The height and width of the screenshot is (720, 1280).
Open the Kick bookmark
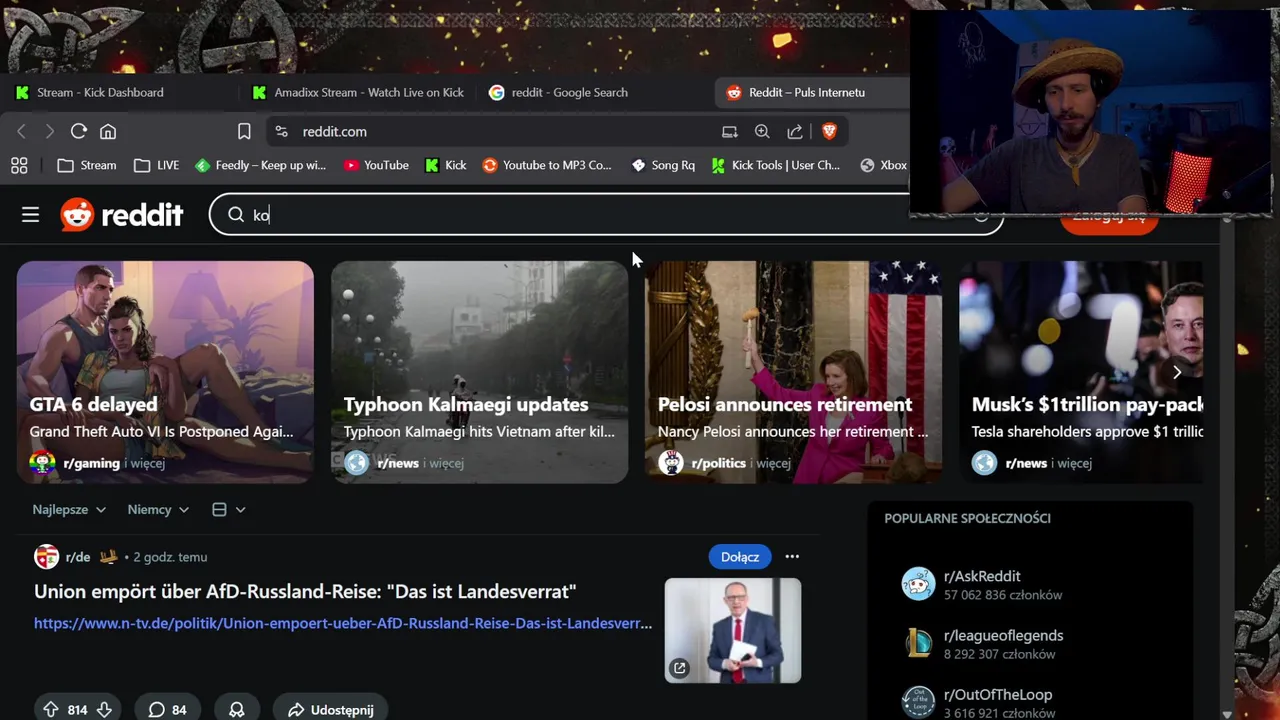445,165
